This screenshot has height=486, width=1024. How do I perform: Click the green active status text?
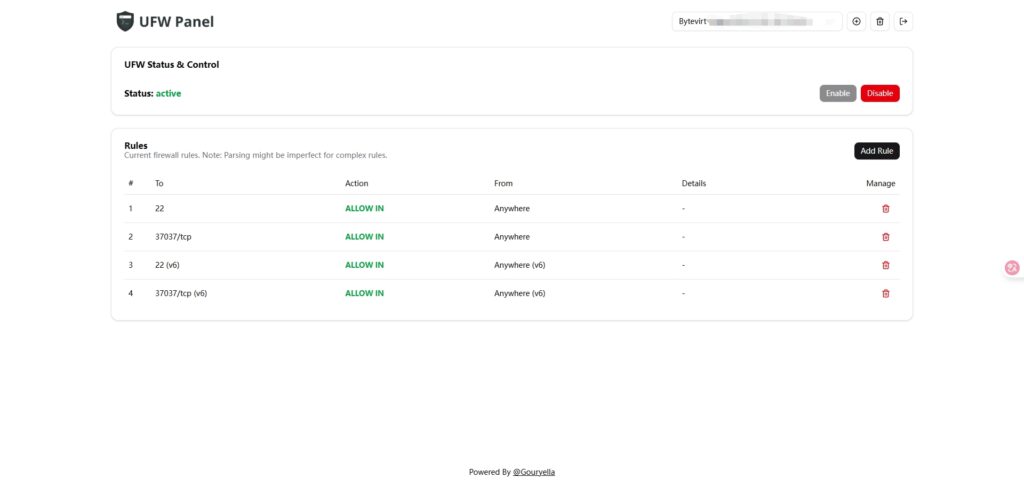tap(168, 93)
